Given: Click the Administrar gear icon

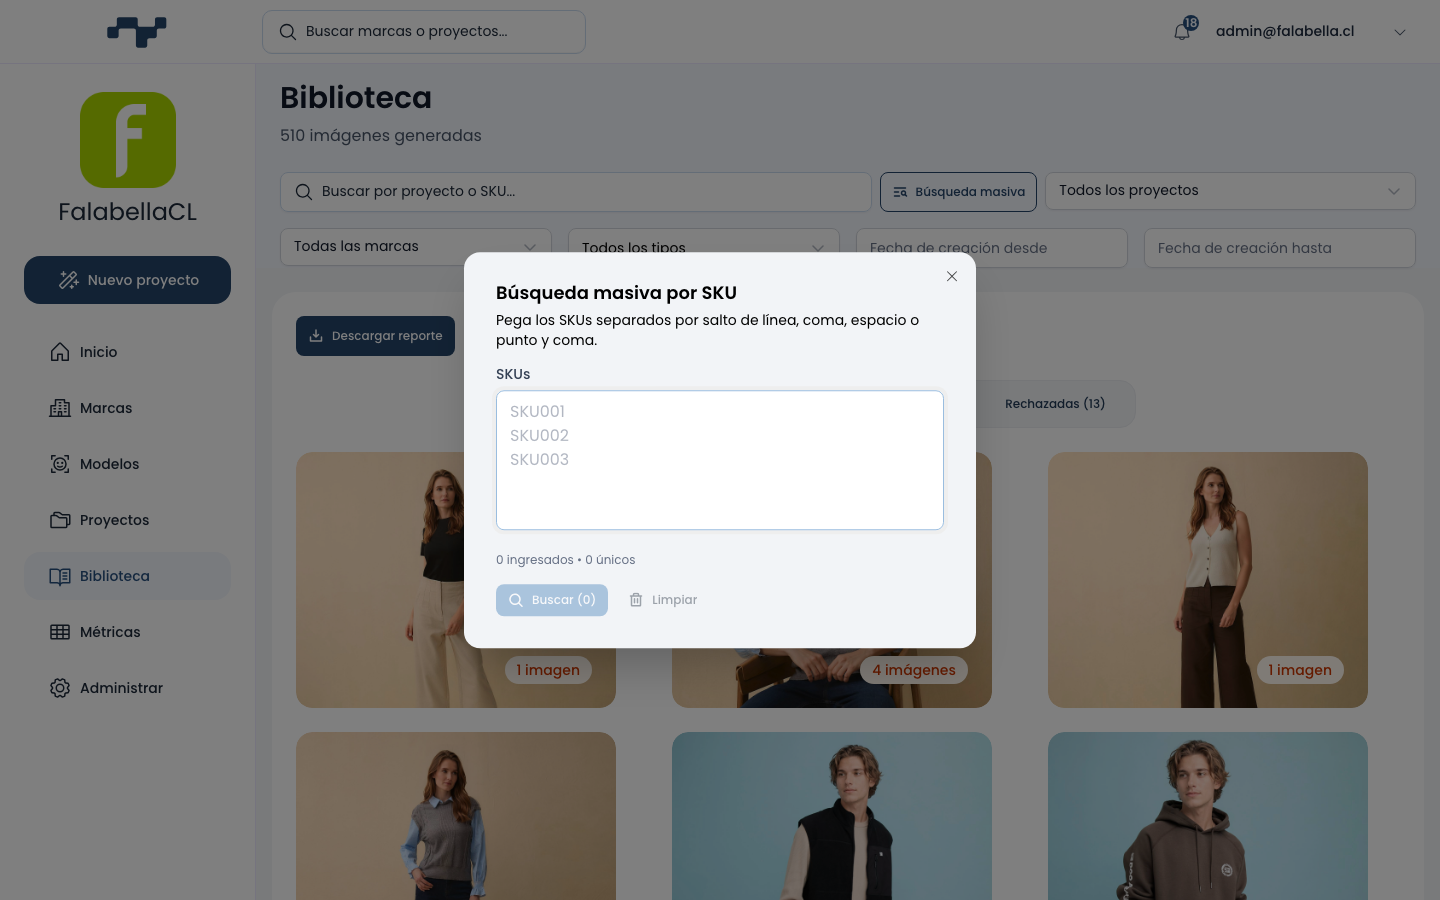Looking at the screenshot, I should point(60,688).
